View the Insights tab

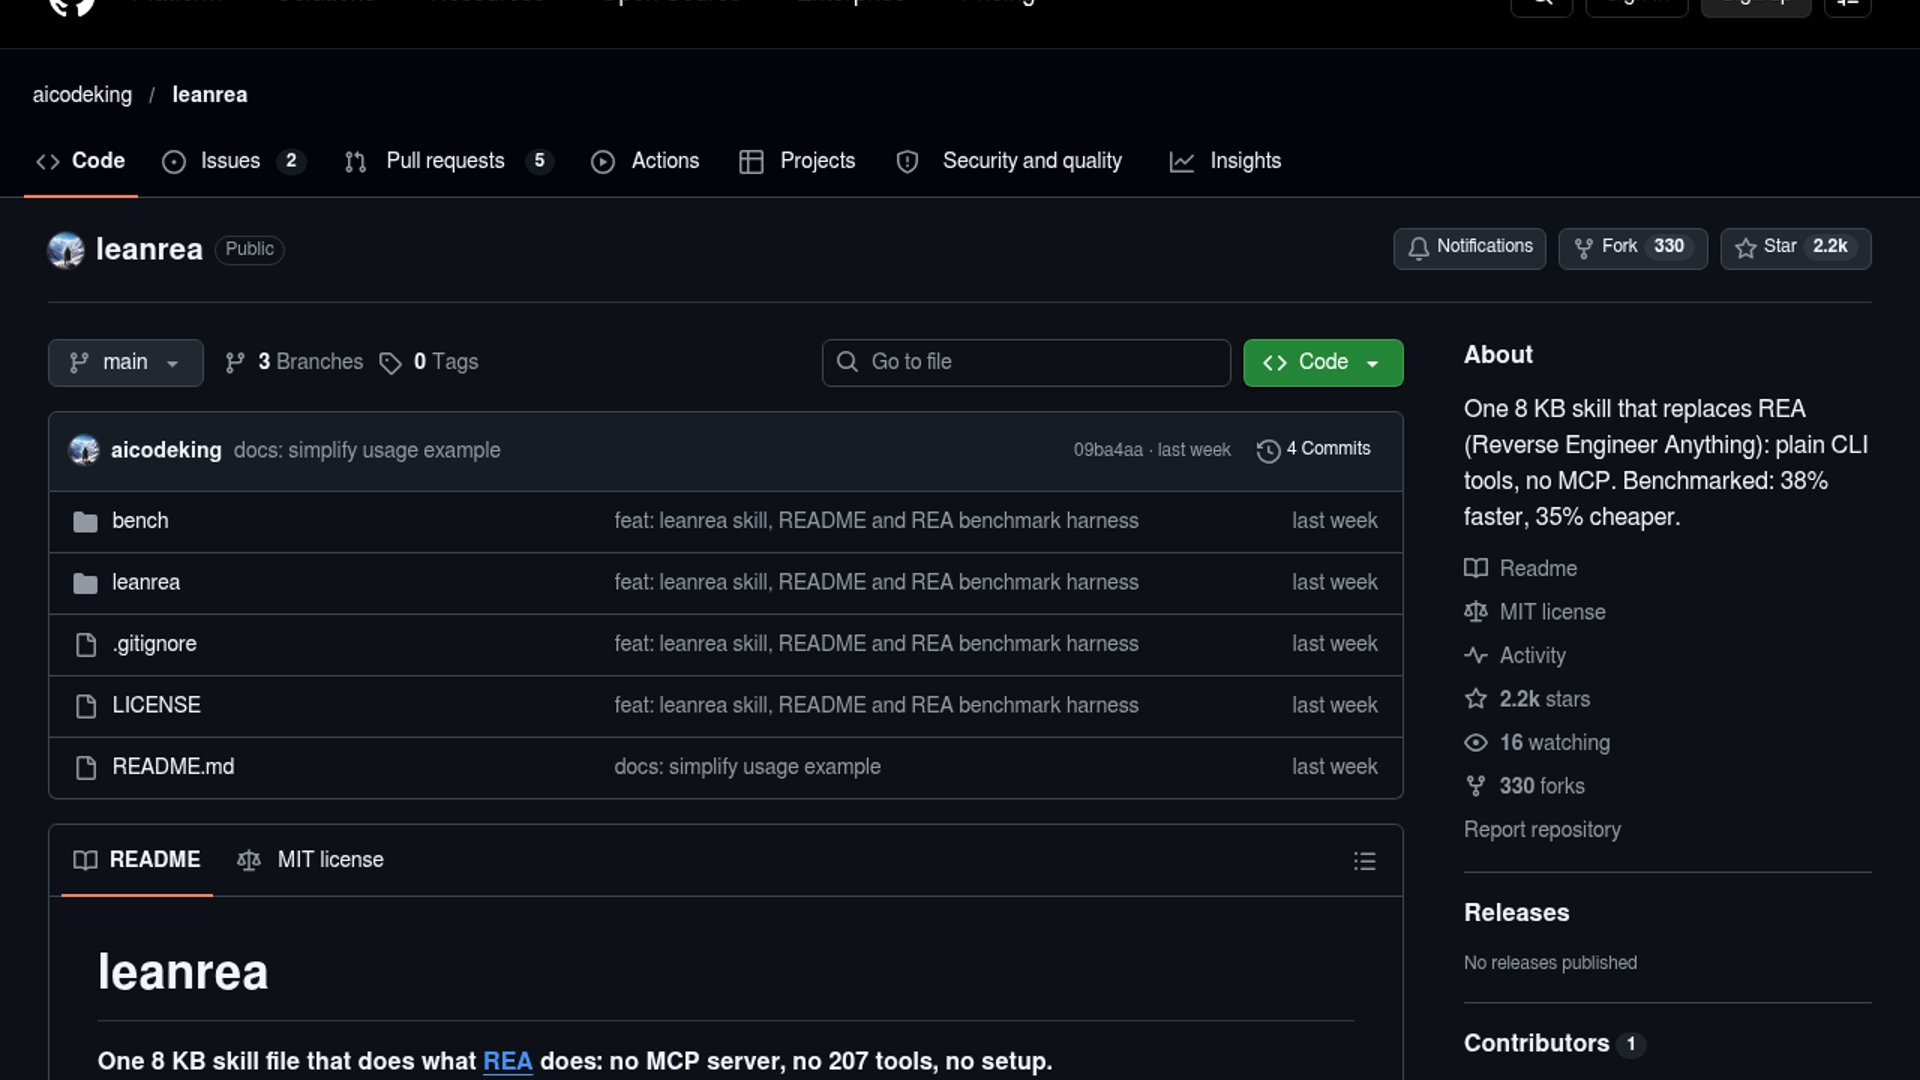[1225, 161]
